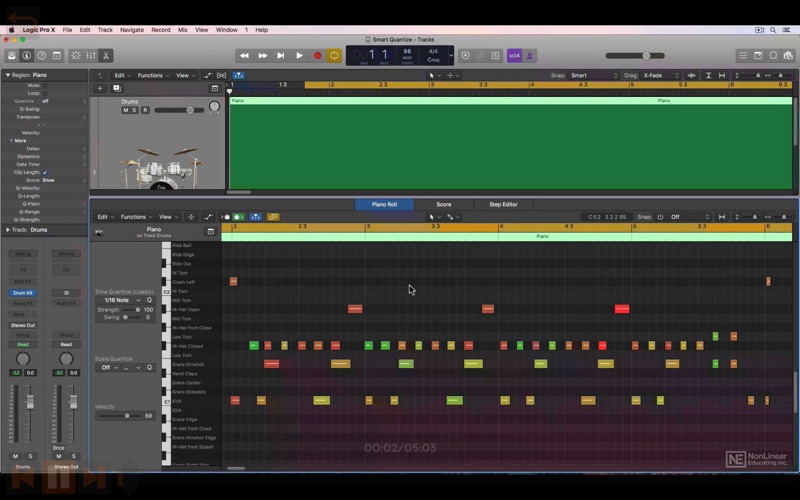Image resolution: width=800 pixels, height=500 pixels.
Task: Expand the Track: Drums disclosure triangle
Action: 8,230
